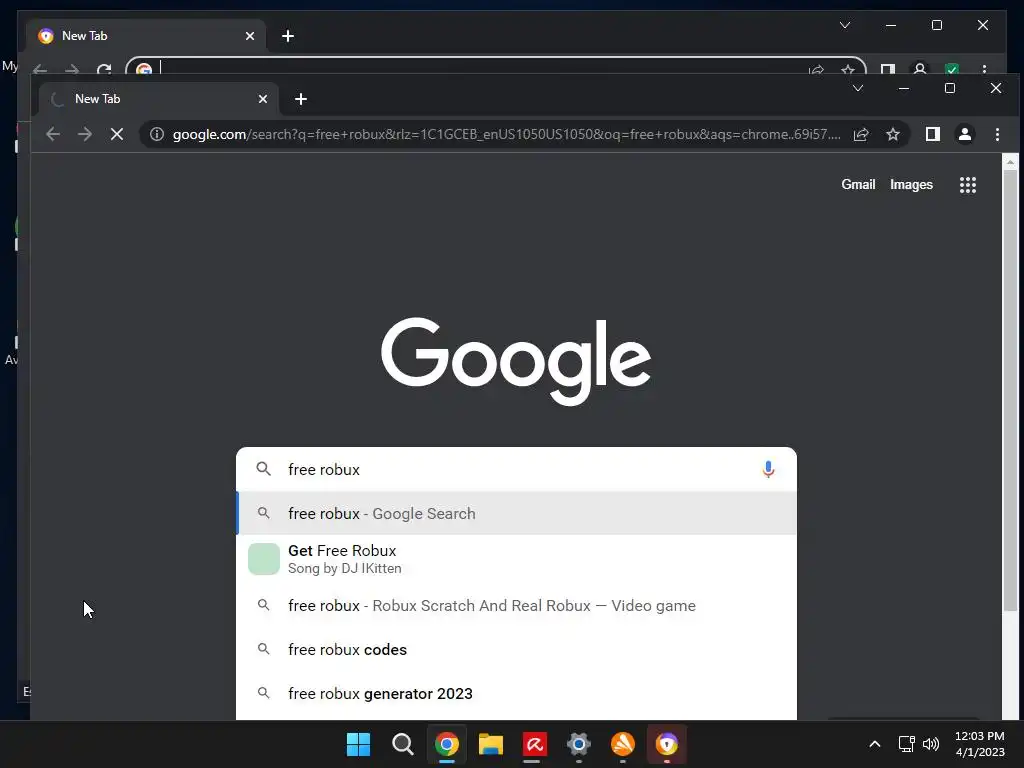Open the Google apps grid
Image resolution: width=1024 pixels, height=768 pixels.
coord(968,185)
